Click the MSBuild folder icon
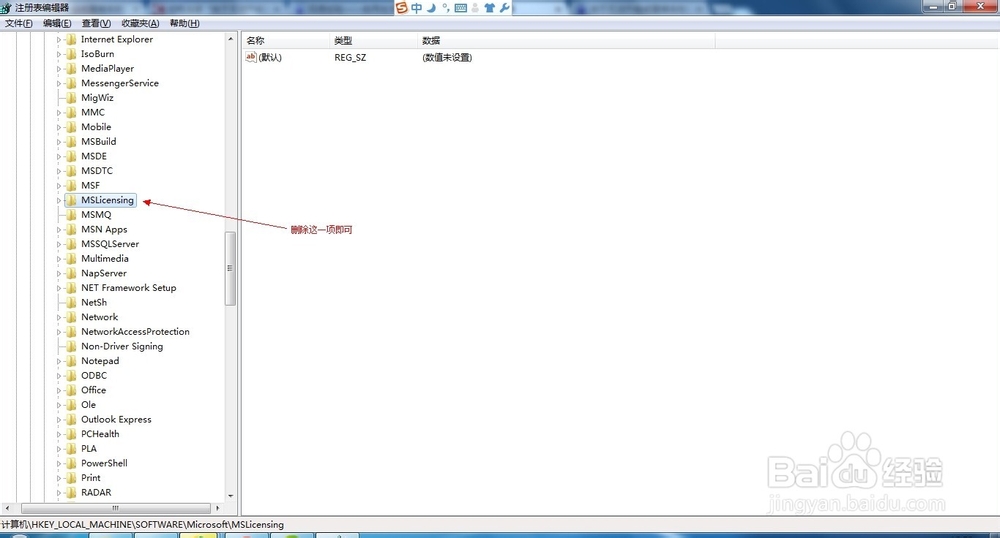This screenshot has width=1000, height=538. click(71, 142)
